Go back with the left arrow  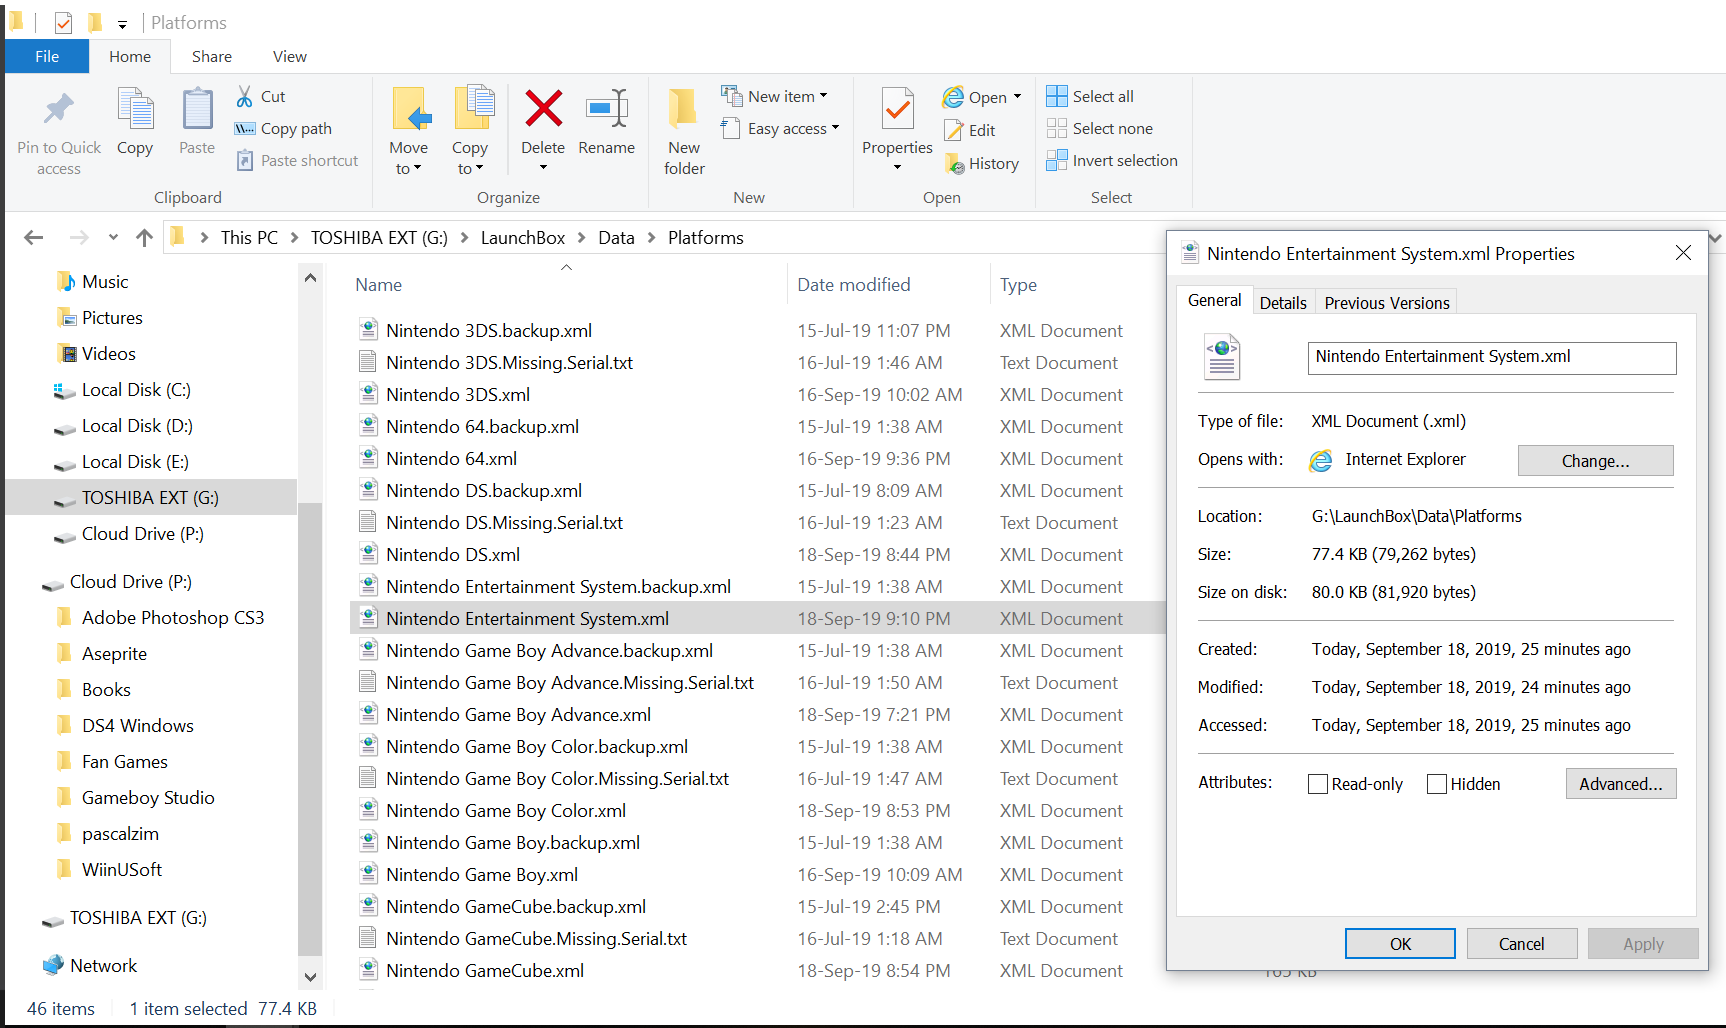point(34,238)
